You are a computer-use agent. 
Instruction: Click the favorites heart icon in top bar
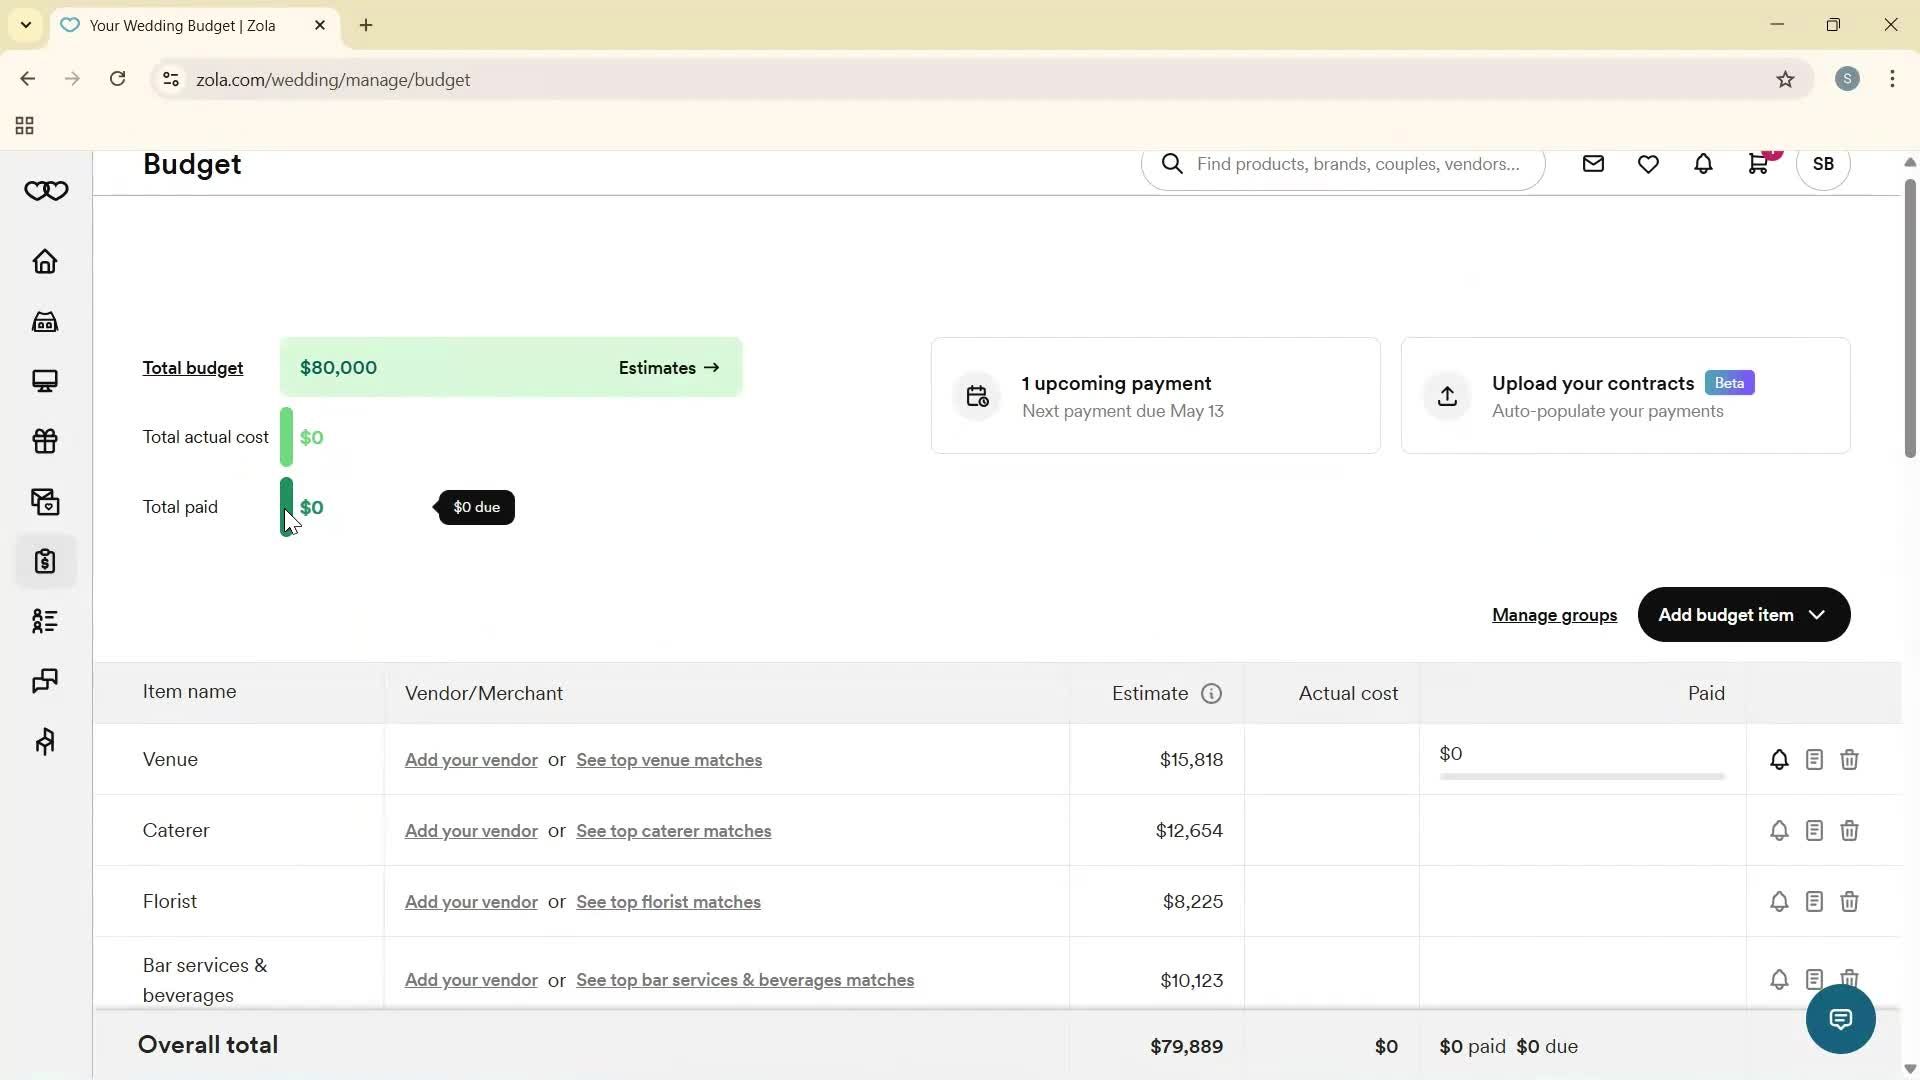[1648, 164]
